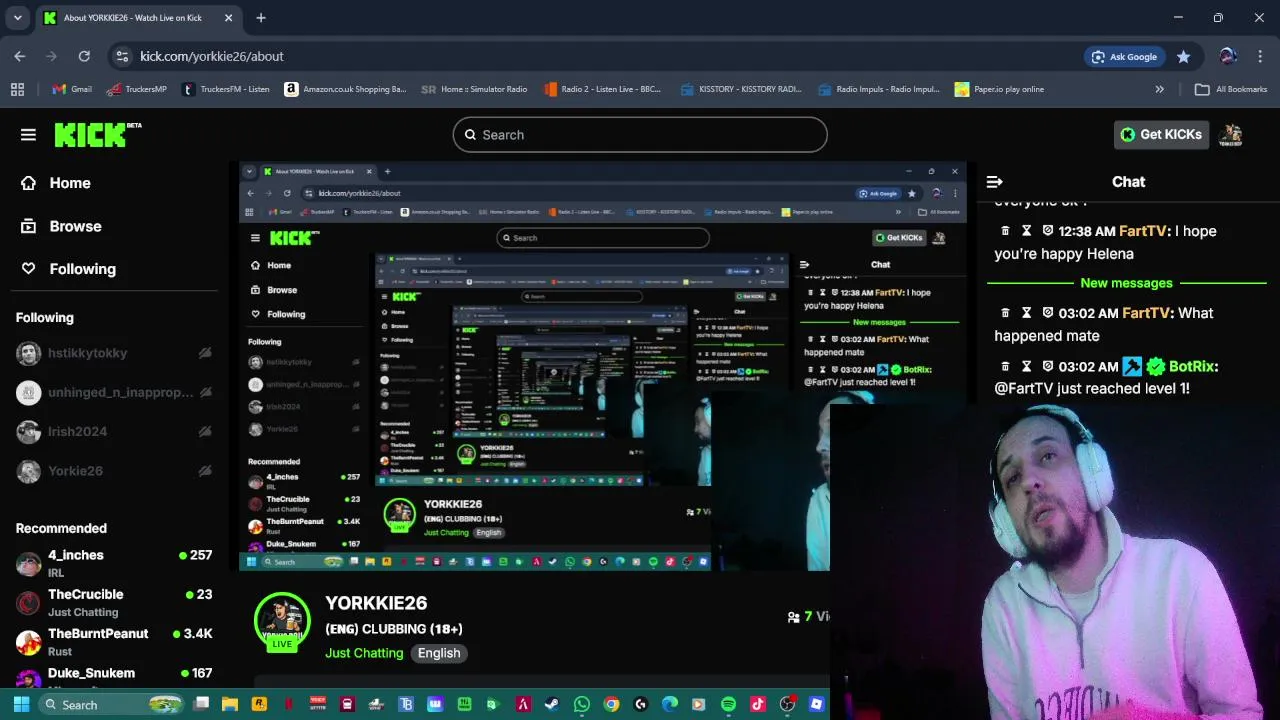Open the tab search dropdown arrow

click(17, 18)
